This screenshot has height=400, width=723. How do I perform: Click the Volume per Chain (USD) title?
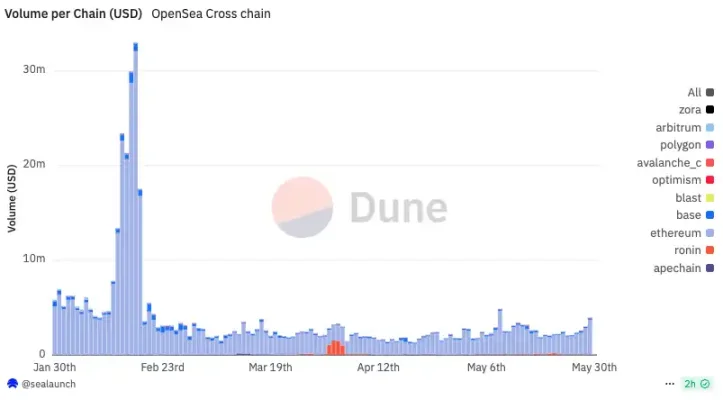[74, 14]
